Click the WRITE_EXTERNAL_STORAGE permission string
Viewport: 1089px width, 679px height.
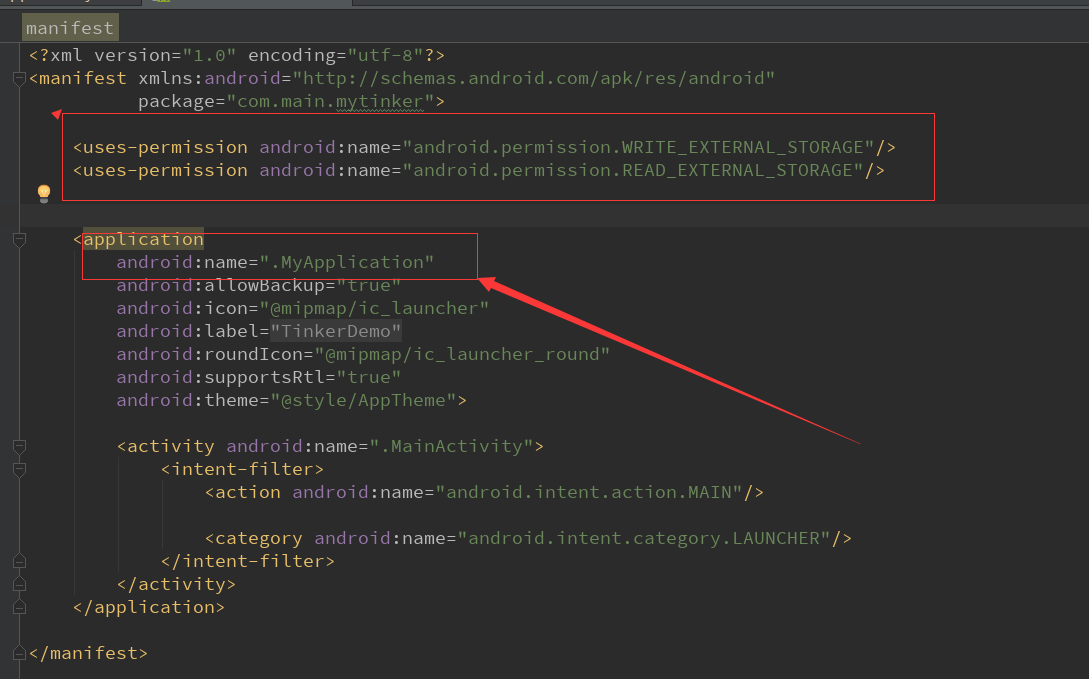[638, 147]
